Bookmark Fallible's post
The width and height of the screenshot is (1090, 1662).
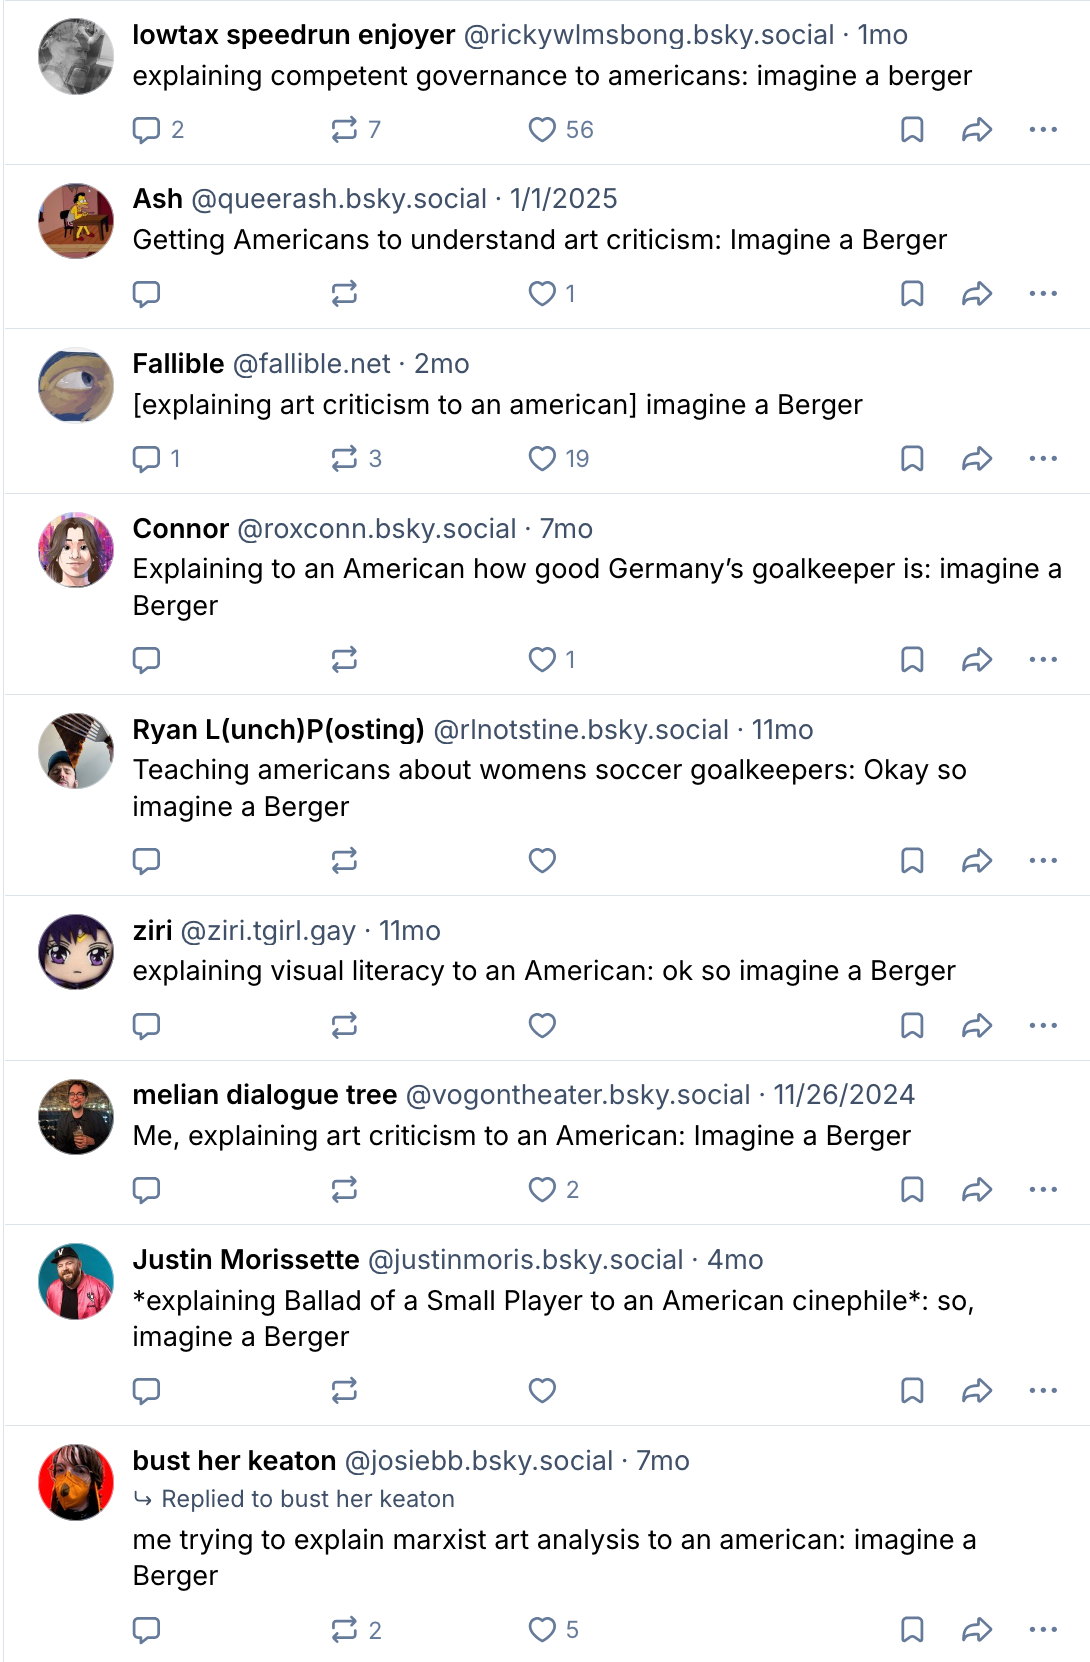coord(912,459)
